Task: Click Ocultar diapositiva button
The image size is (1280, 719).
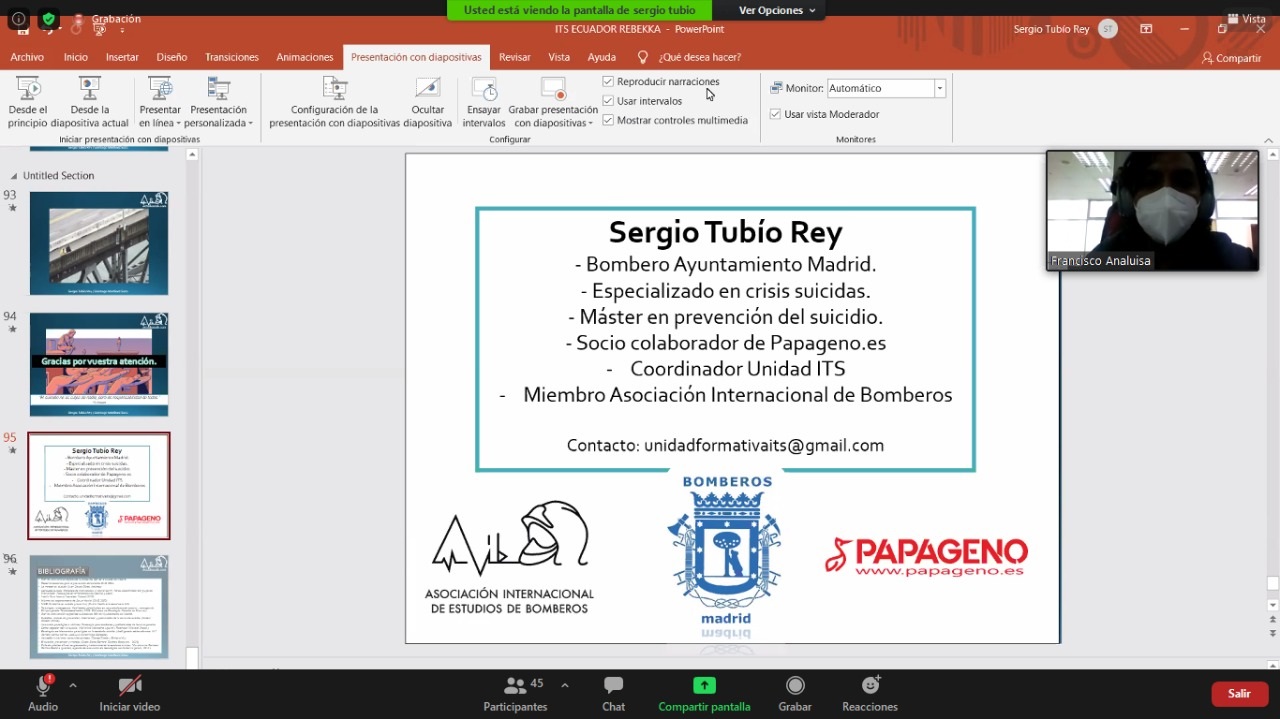Action: 428,102
